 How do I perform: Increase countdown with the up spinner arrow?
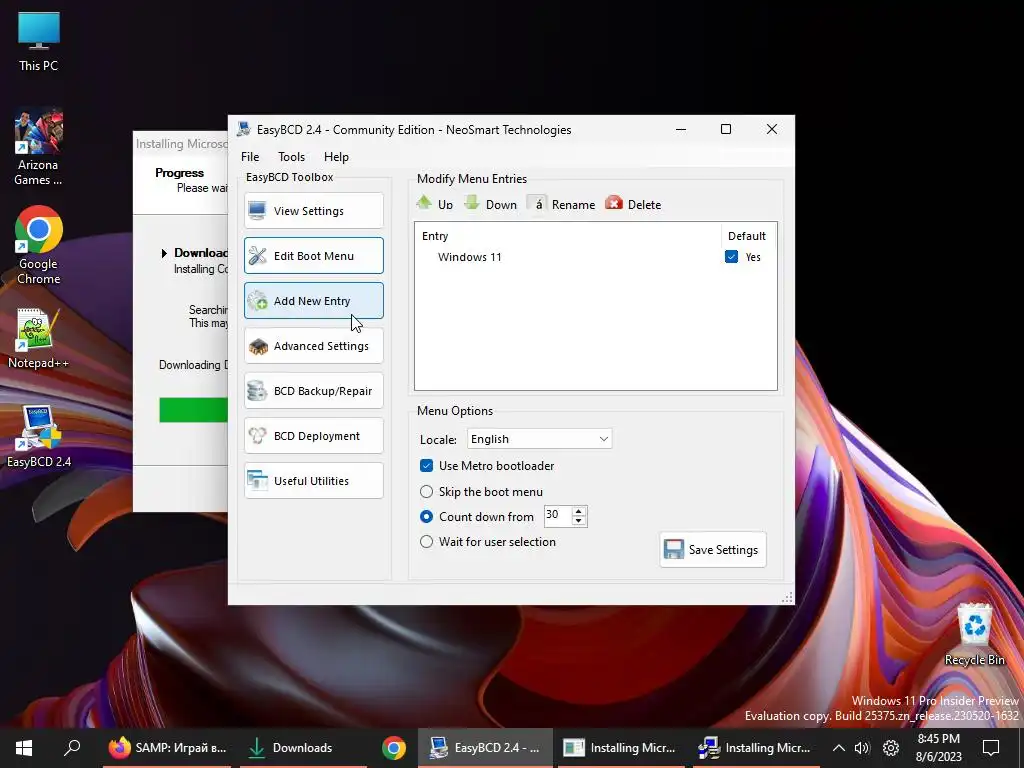pos(579,511)
